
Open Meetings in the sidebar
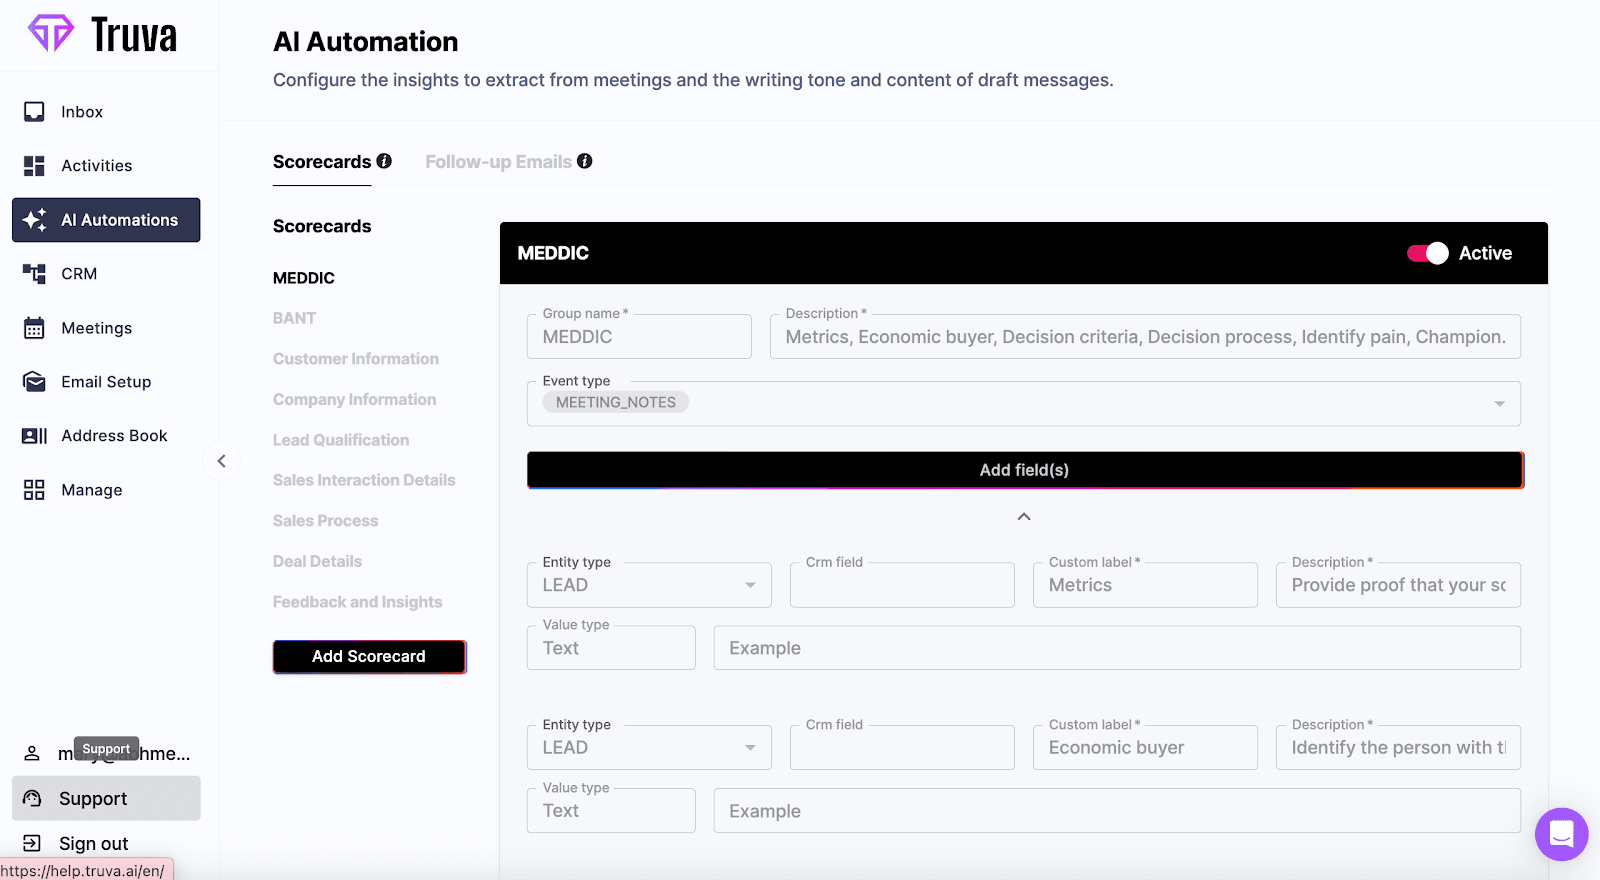point(106,328)
